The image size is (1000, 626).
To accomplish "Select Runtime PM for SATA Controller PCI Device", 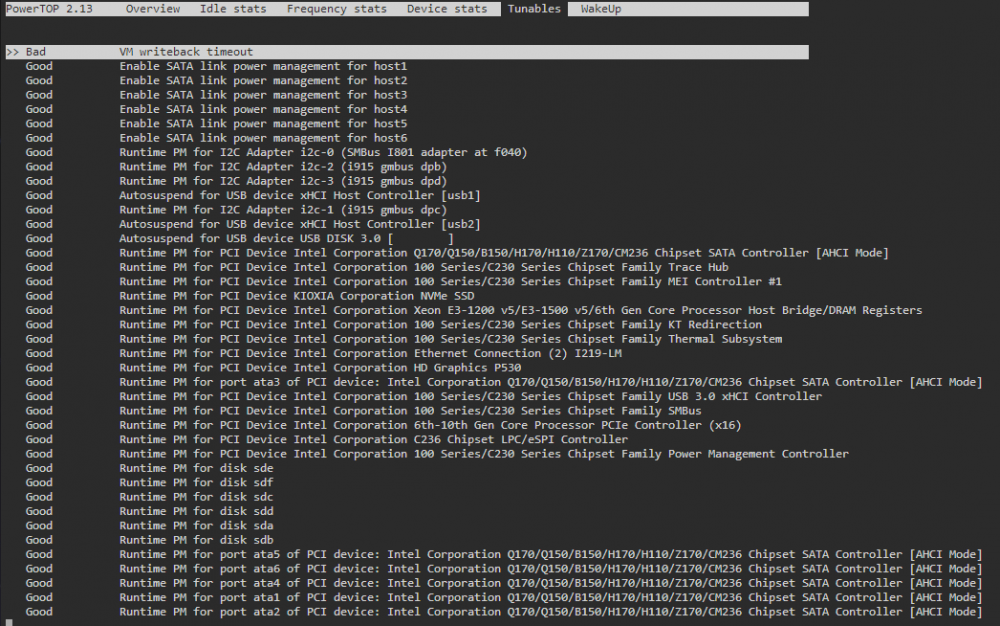I will click(x=504, y=252).
